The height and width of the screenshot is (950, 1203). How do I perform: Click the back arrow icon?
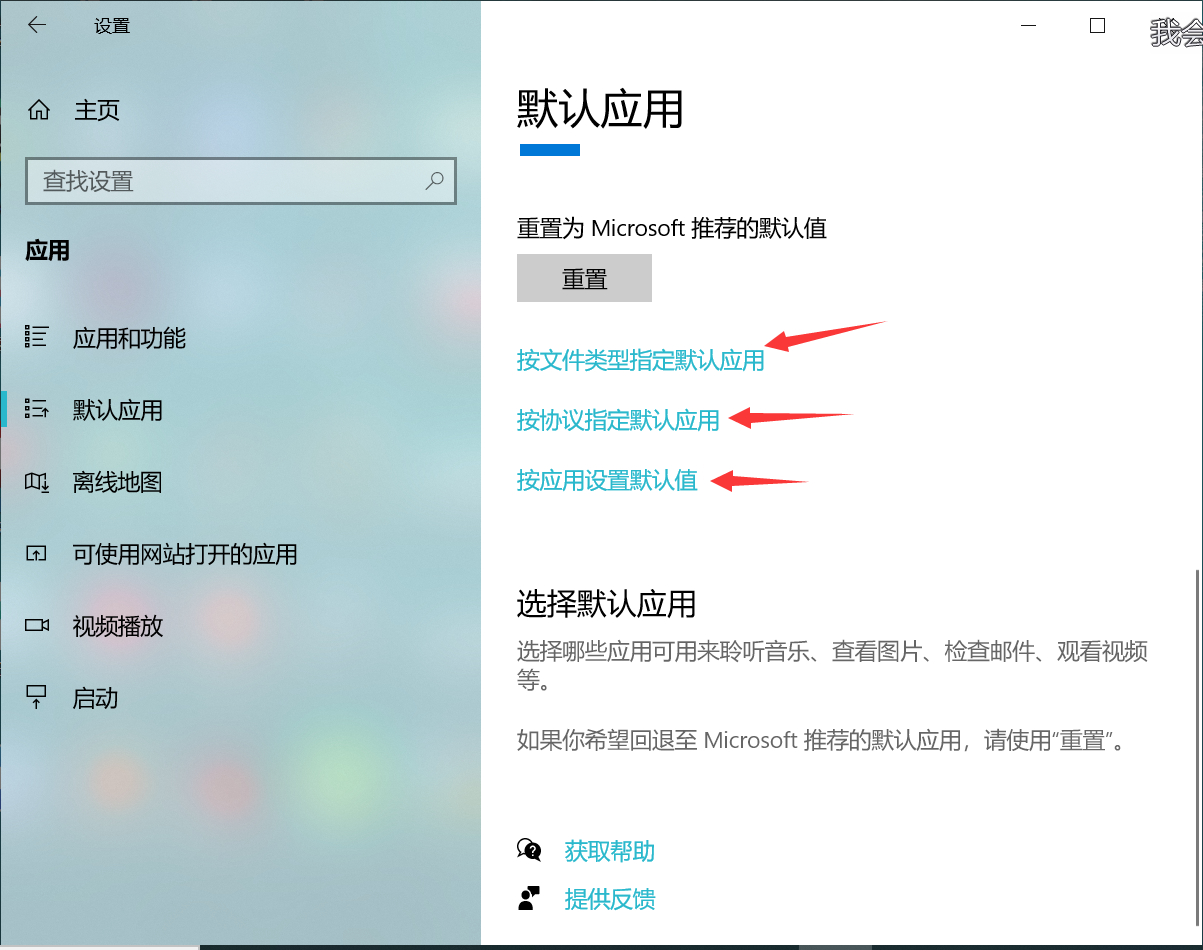pos(37,24)
